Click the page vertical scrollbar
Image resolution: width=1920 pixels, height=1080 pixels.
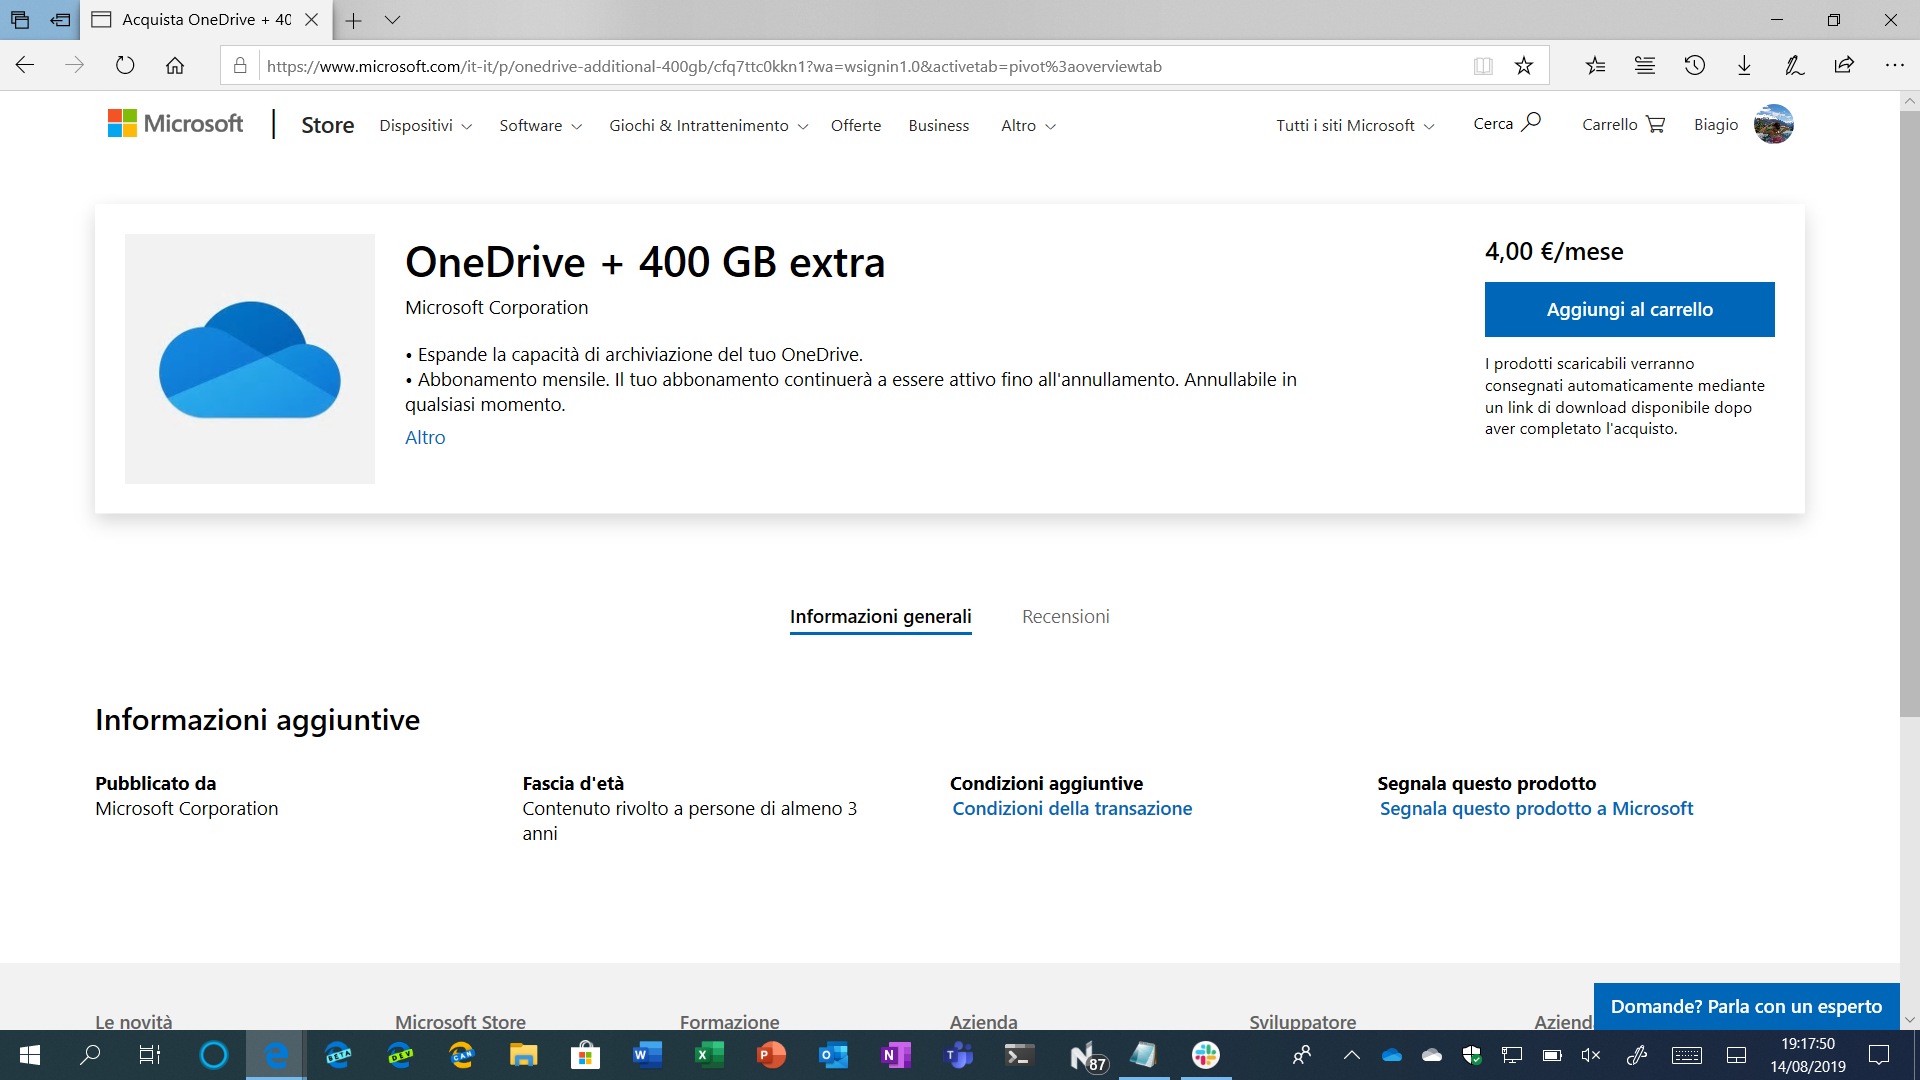(x=1910, y=414)
